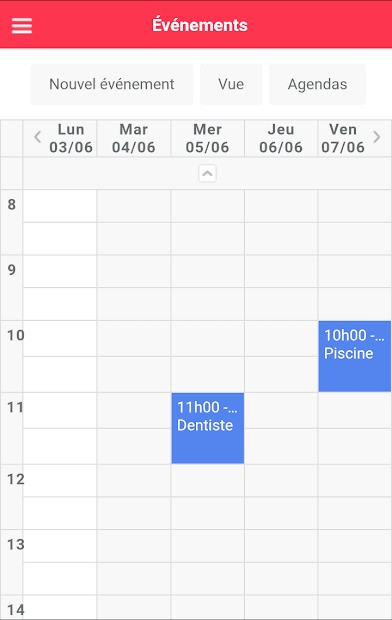The height and width of the screenshot is (620, 392).
Task: Open the Vue view selector
Action: [x=231, y=84]
